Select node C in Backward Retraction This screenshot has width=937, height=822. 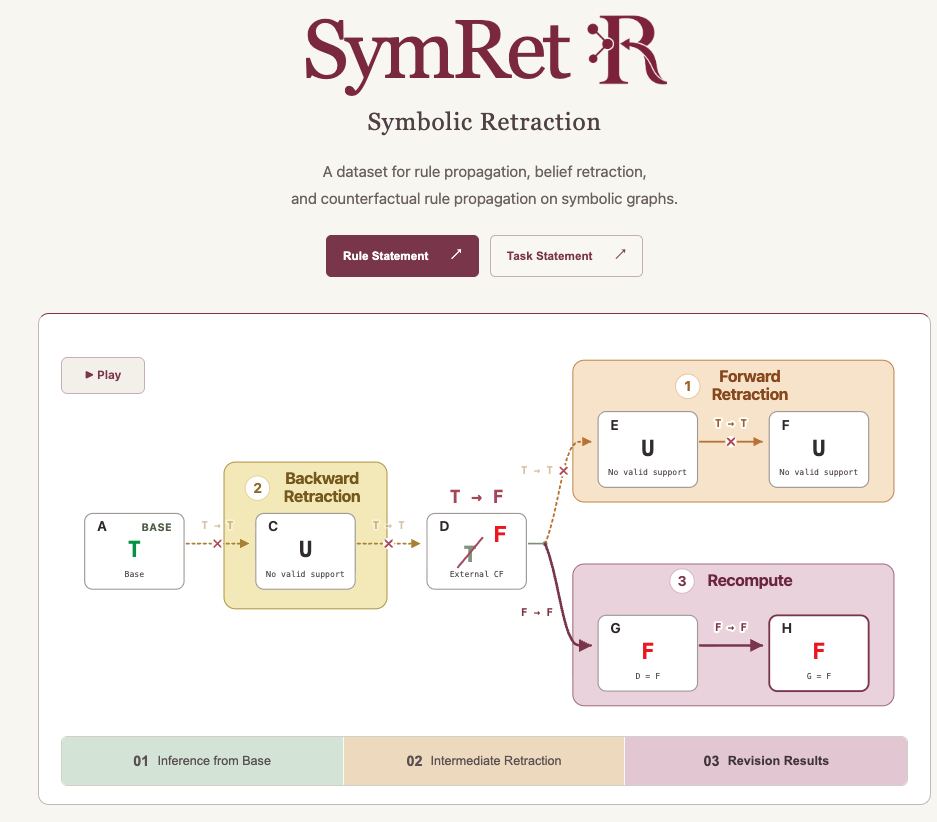pyautogui.click(x=305, y=551)
